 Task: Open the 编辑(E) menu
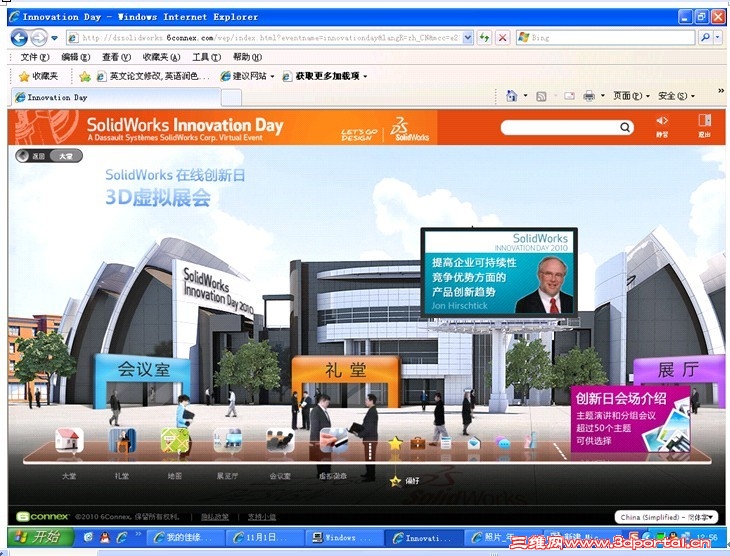pos(75,57)
